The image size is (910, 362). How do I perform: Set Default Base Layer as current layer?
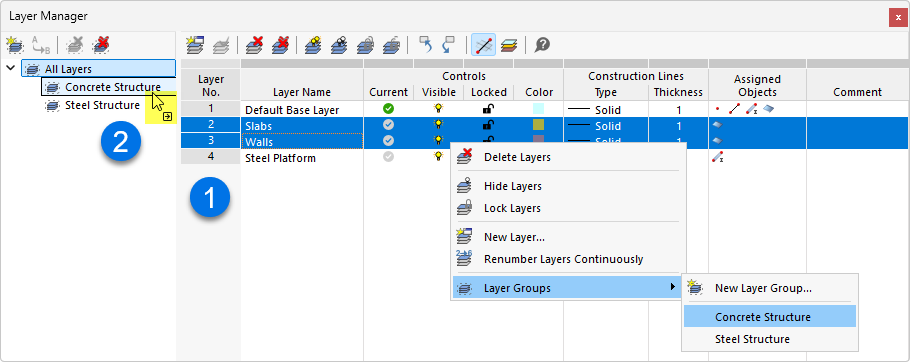click(388, 108)
